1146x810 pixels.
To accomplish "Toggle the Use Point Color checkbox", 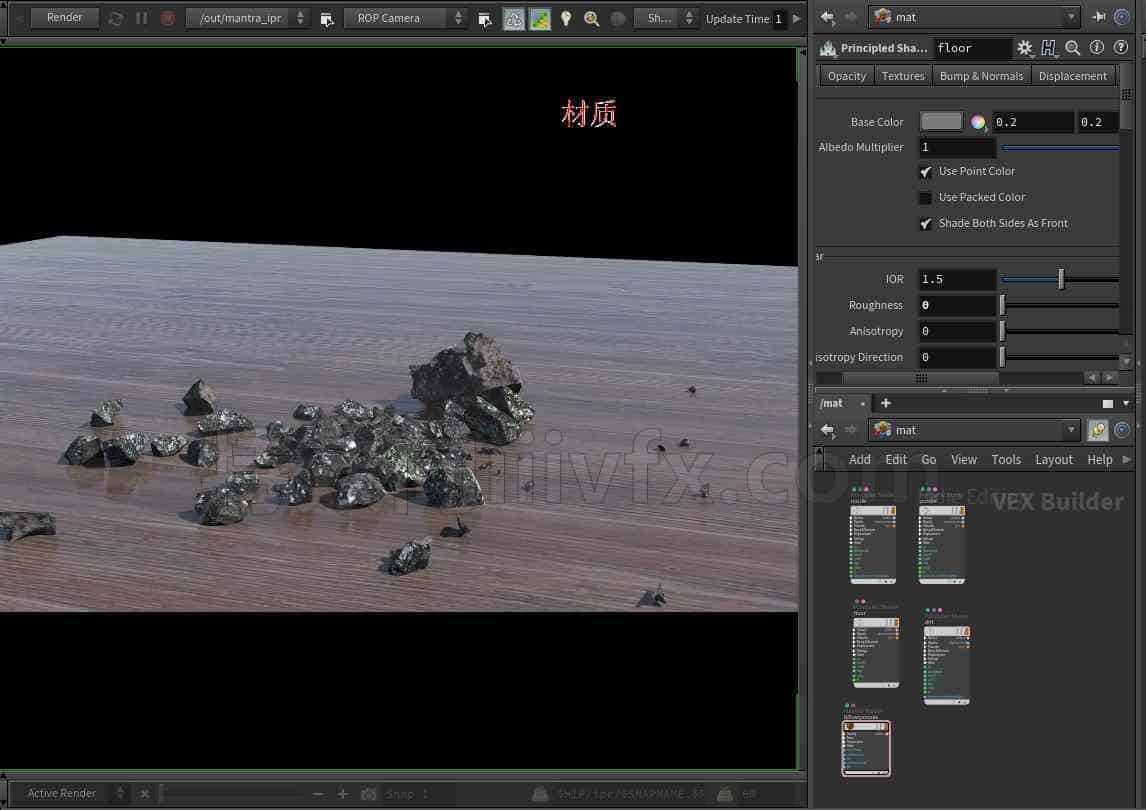I will [x=925, y=172].
